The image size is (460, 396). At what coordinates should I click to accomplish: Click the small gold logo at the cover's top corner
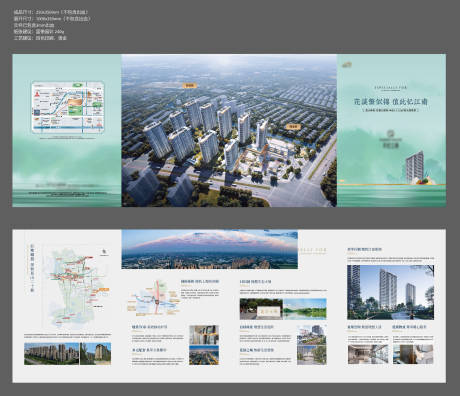[347, 65]
